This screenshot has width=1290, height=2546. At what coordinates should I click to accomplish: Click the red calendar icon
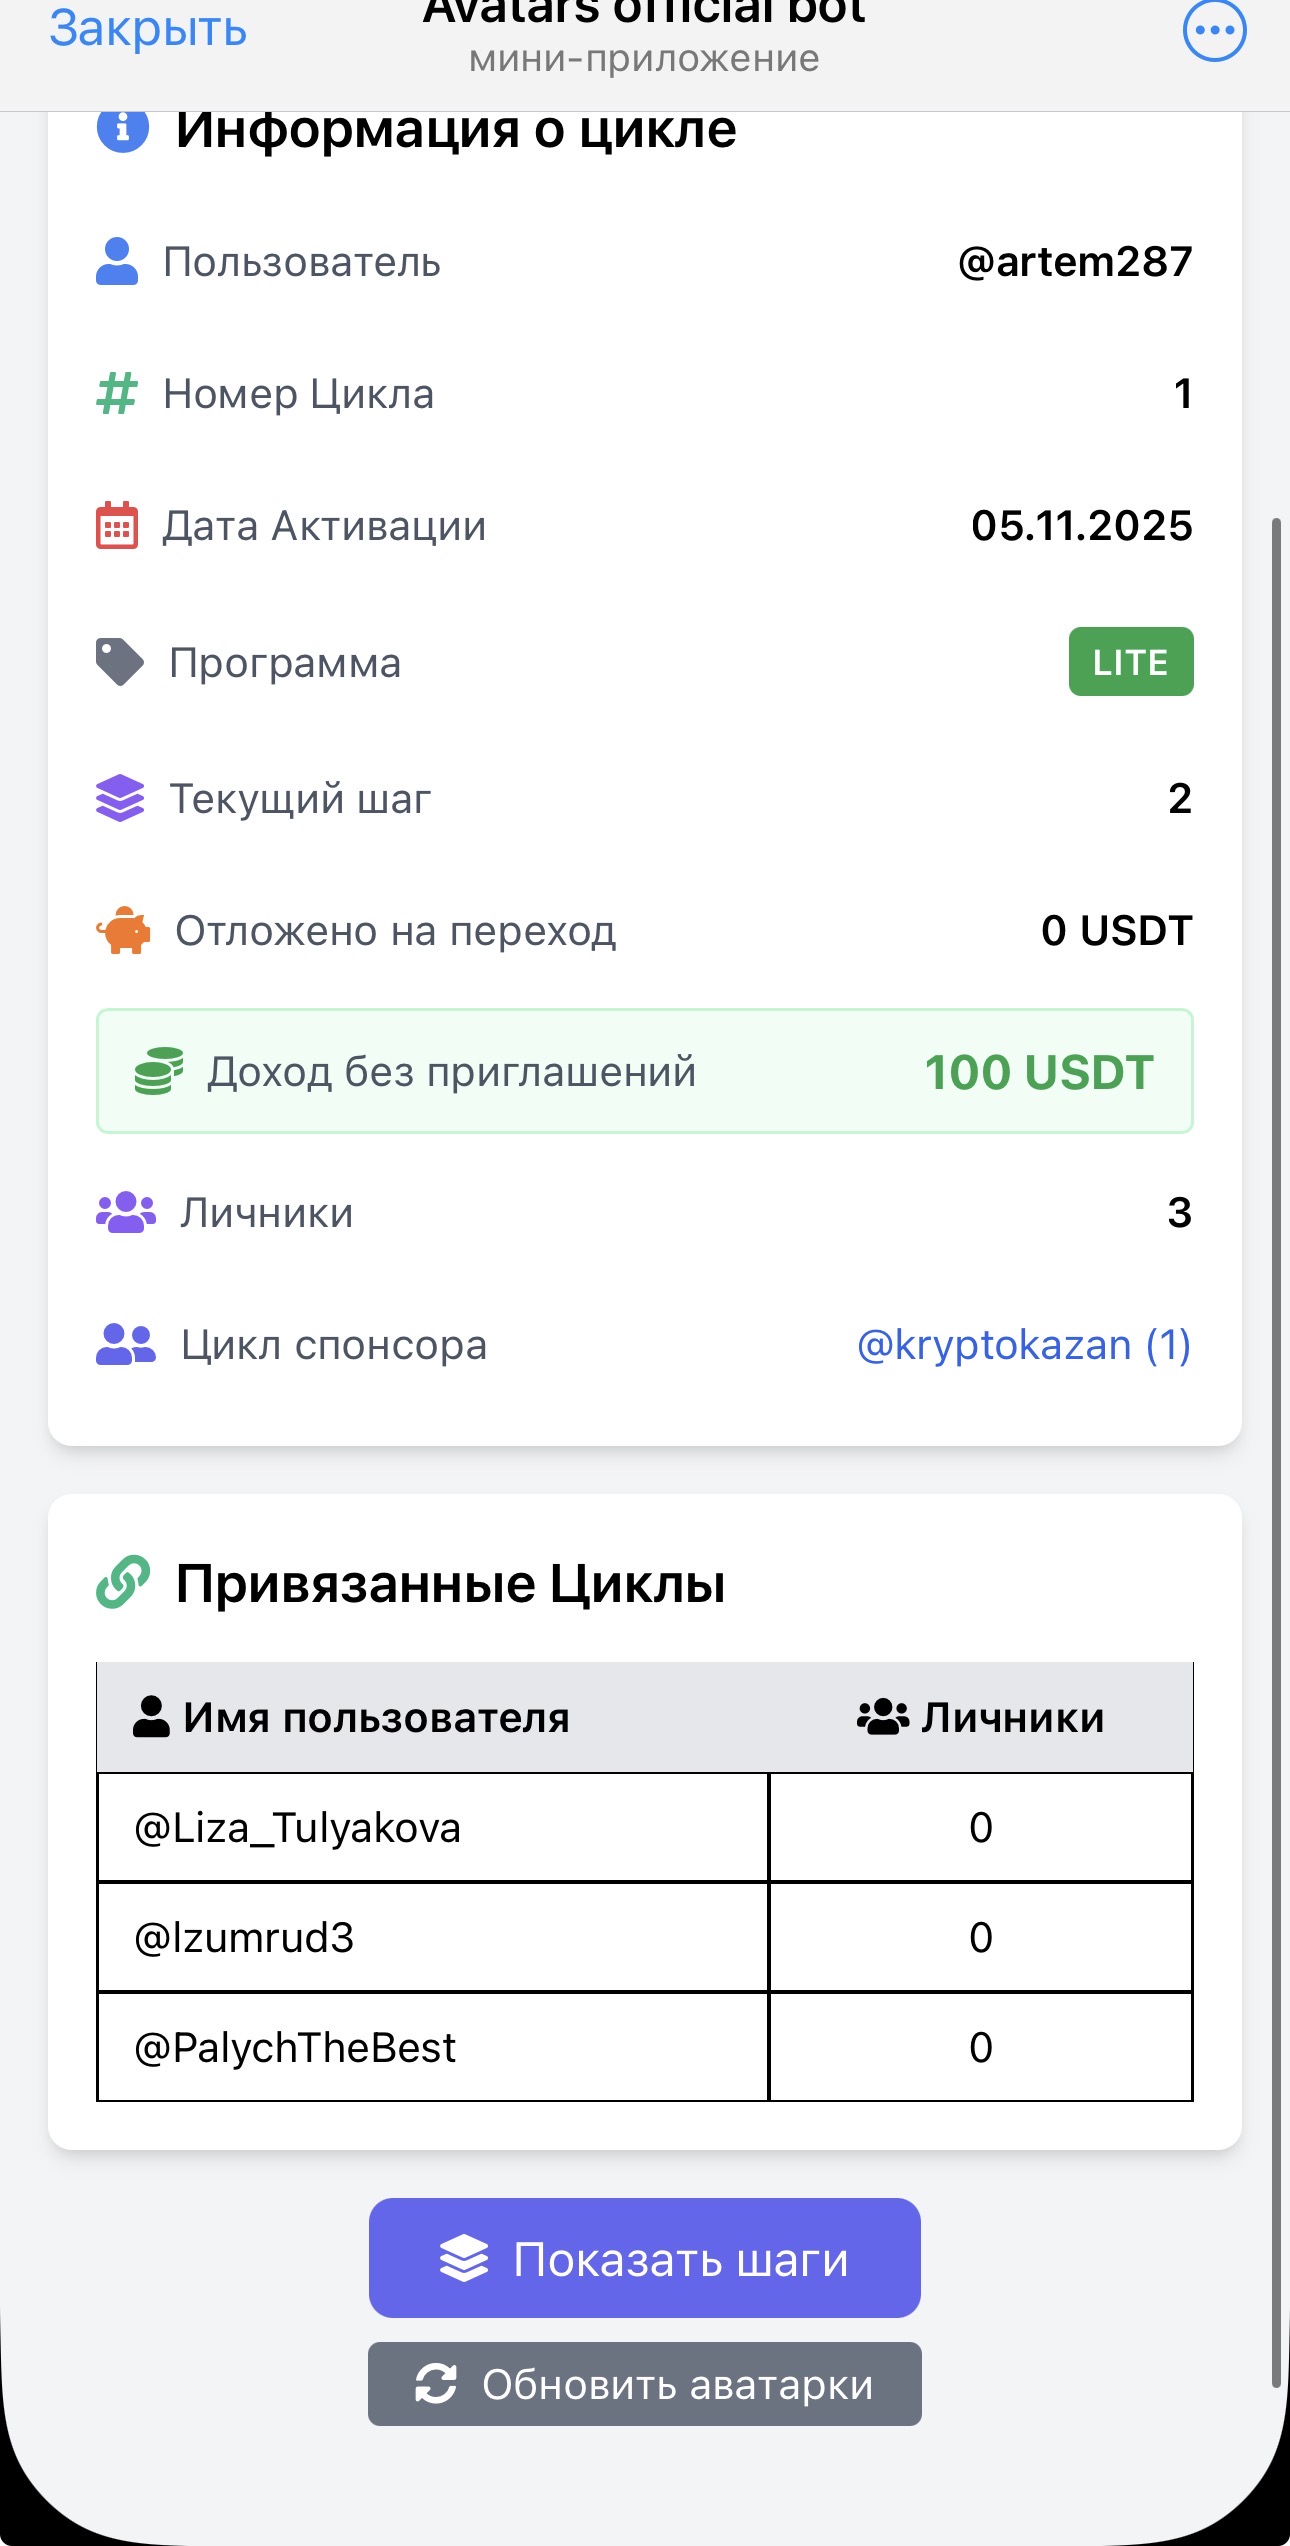click(x=117, y=526)
